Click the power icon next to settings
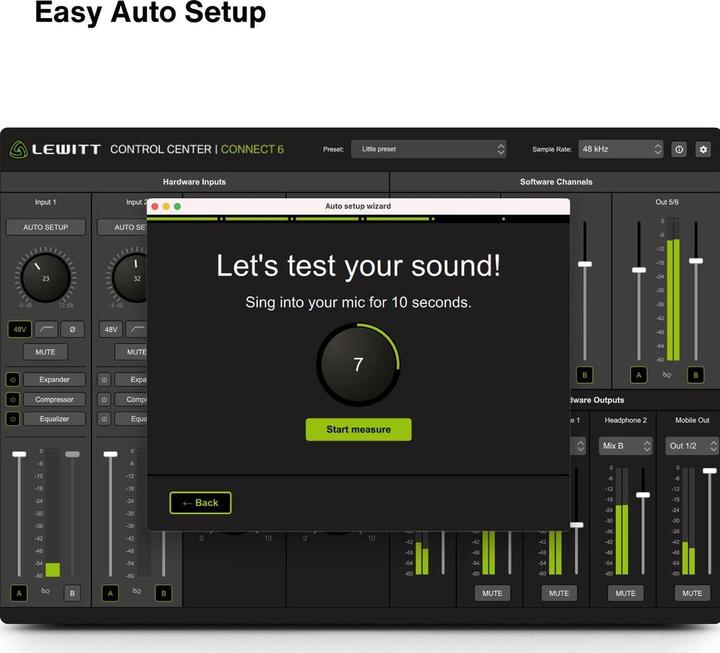720x653 pixels. coord(679,149)
